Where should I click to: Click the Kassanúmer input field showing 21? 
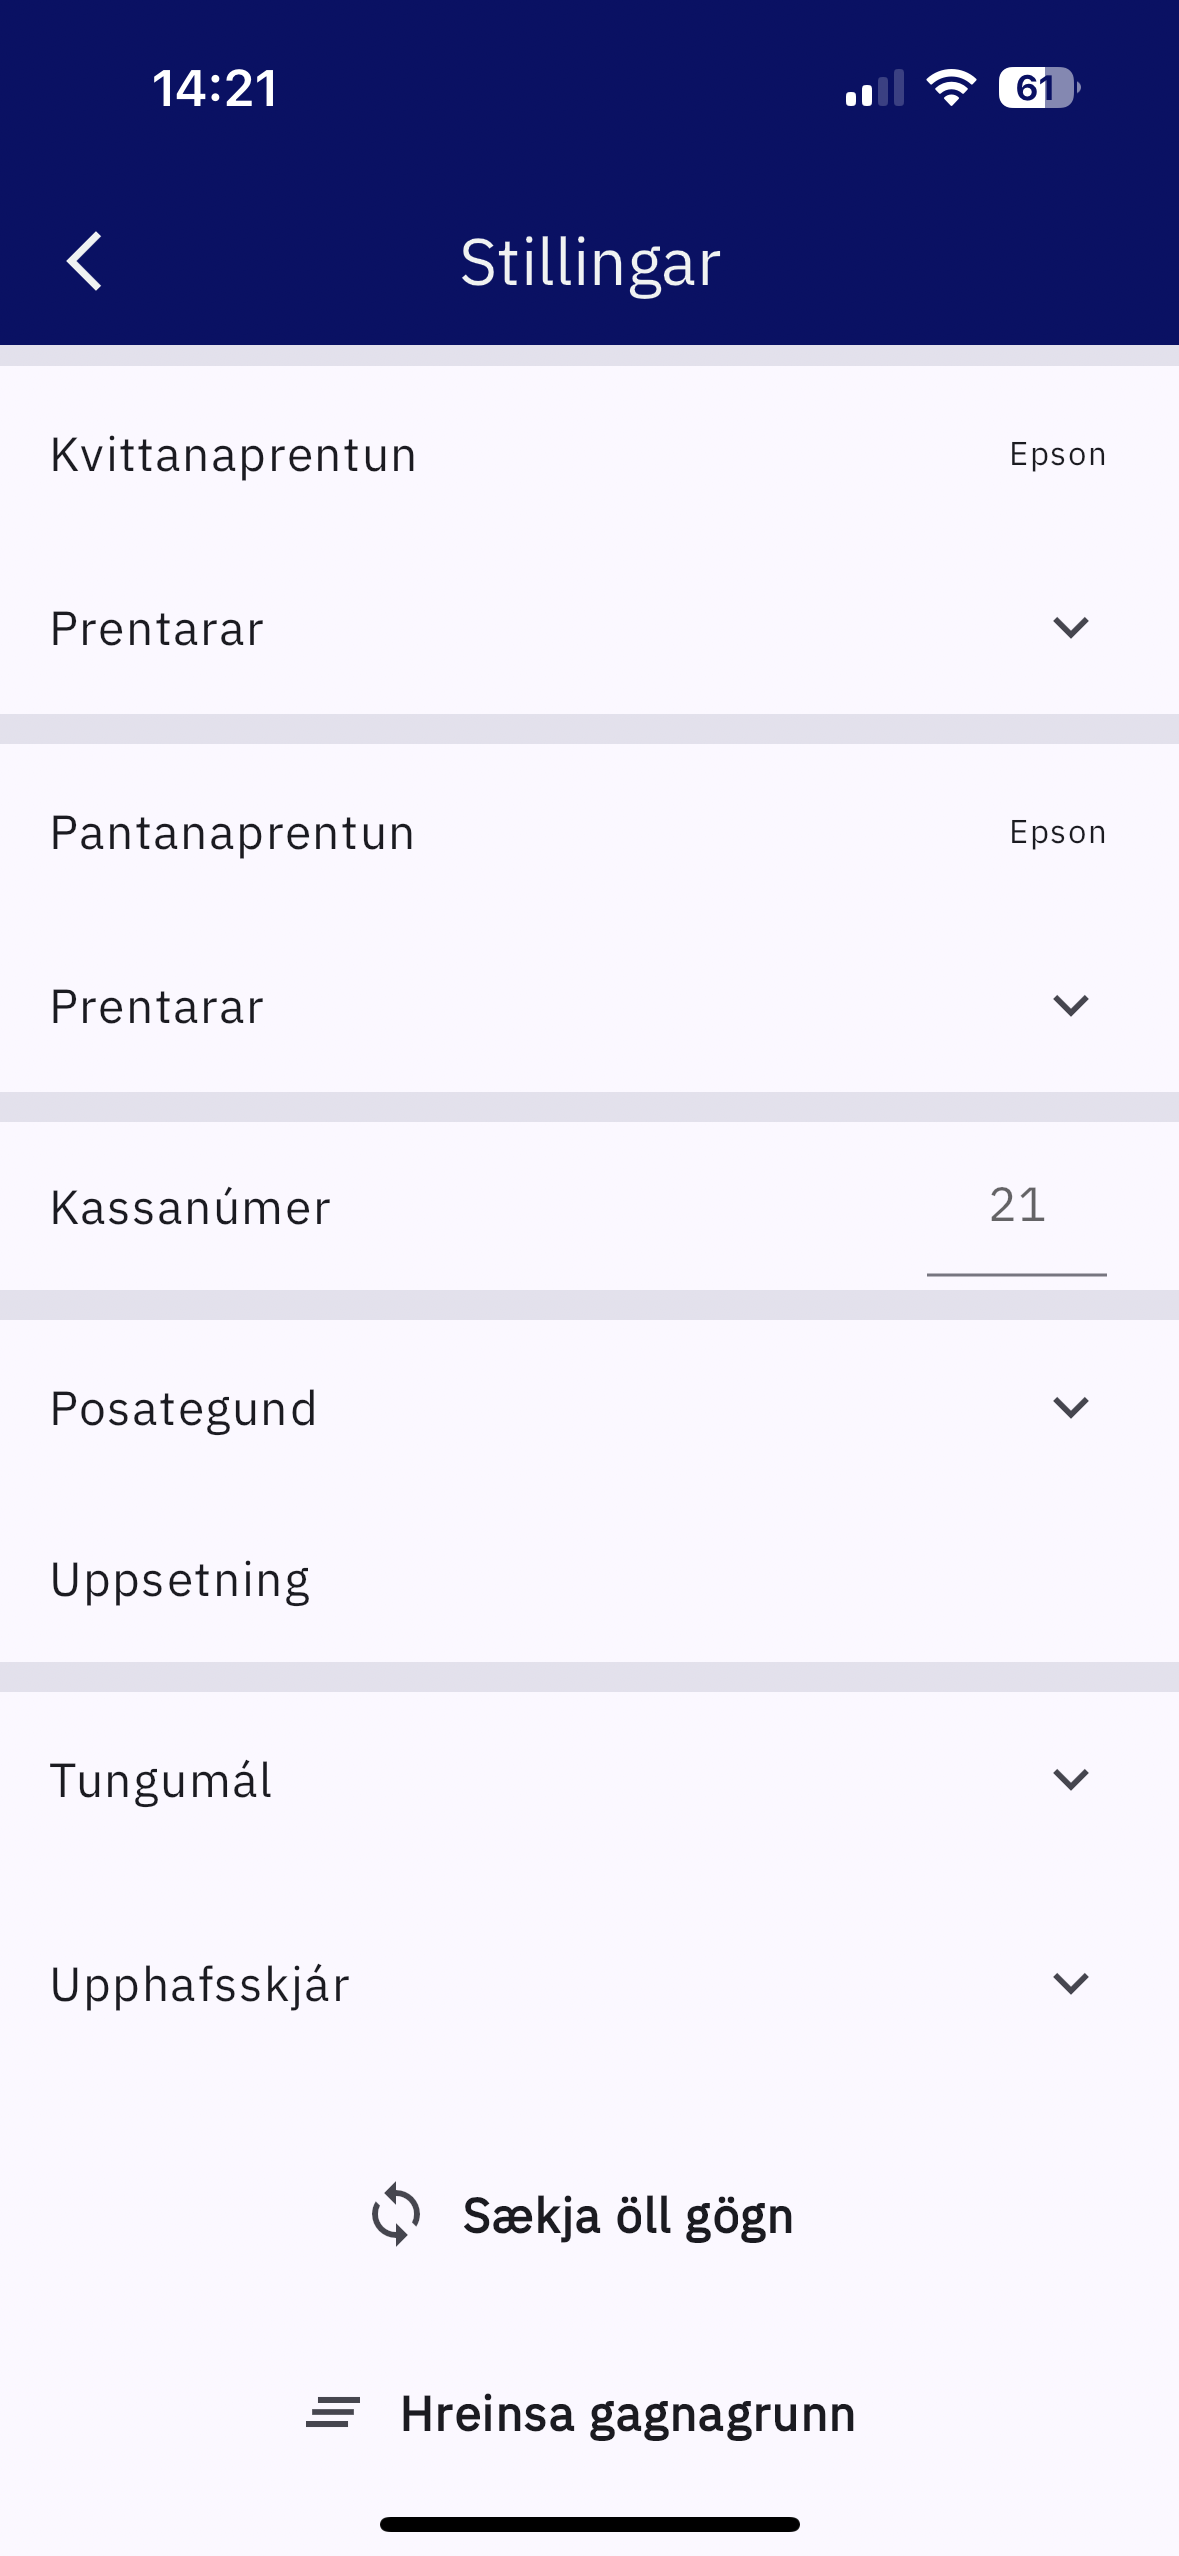1016,1206
